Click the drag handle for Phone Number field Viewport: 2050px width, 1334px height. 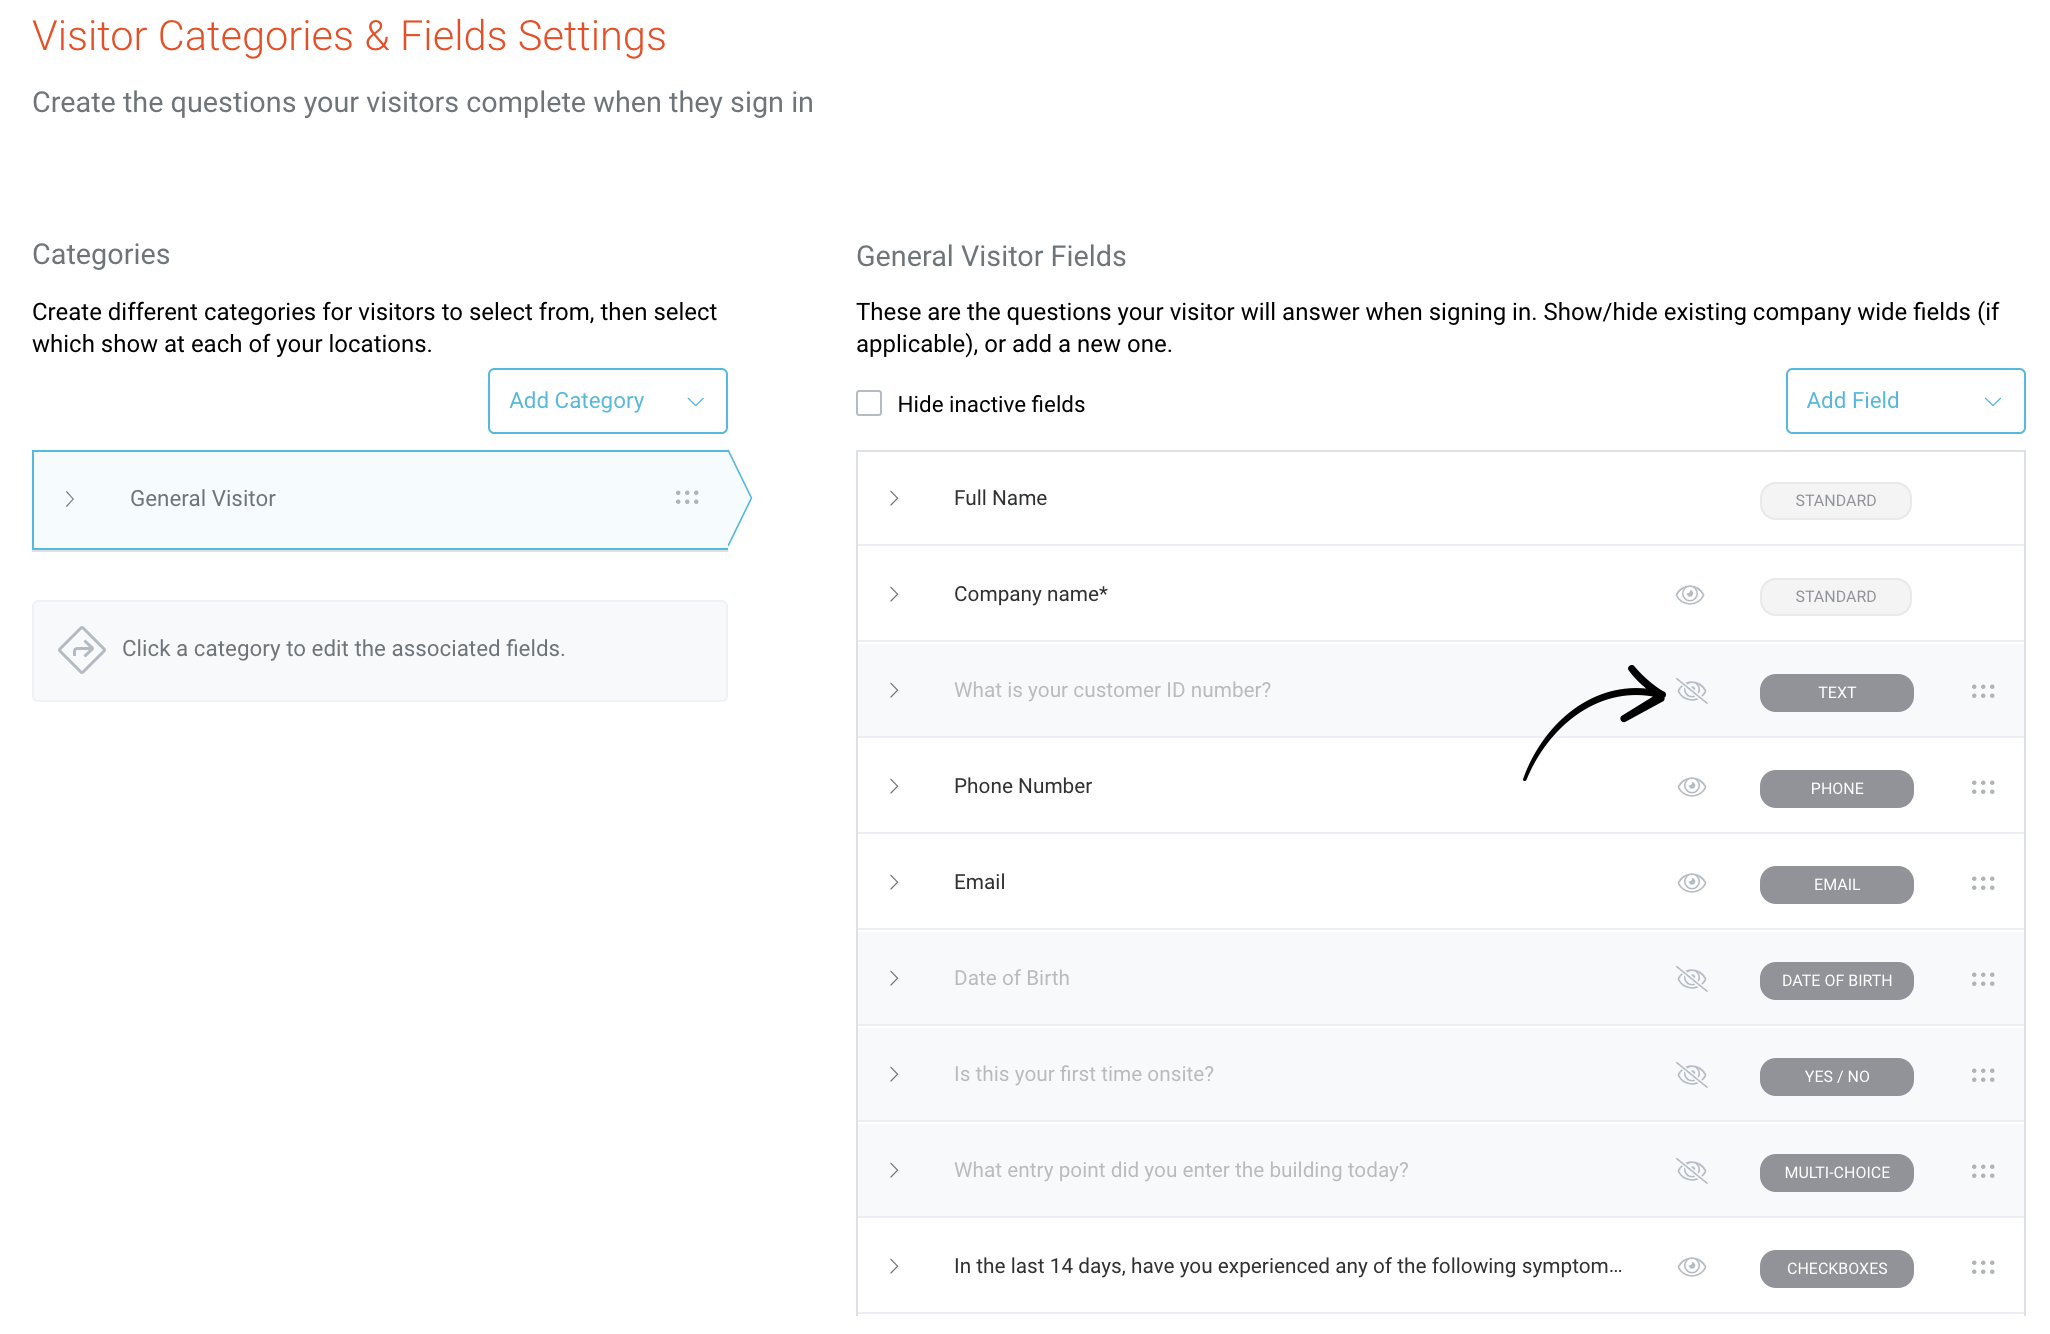[x=1983, y=787]
